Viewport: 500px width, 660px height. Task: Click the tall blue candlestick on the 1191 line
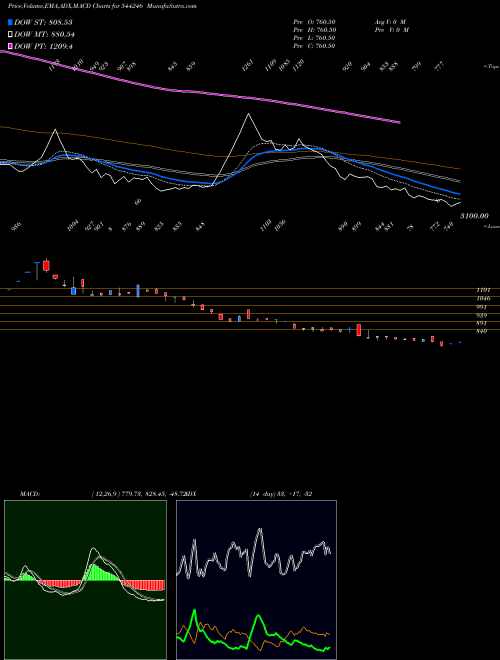point(138,291)
